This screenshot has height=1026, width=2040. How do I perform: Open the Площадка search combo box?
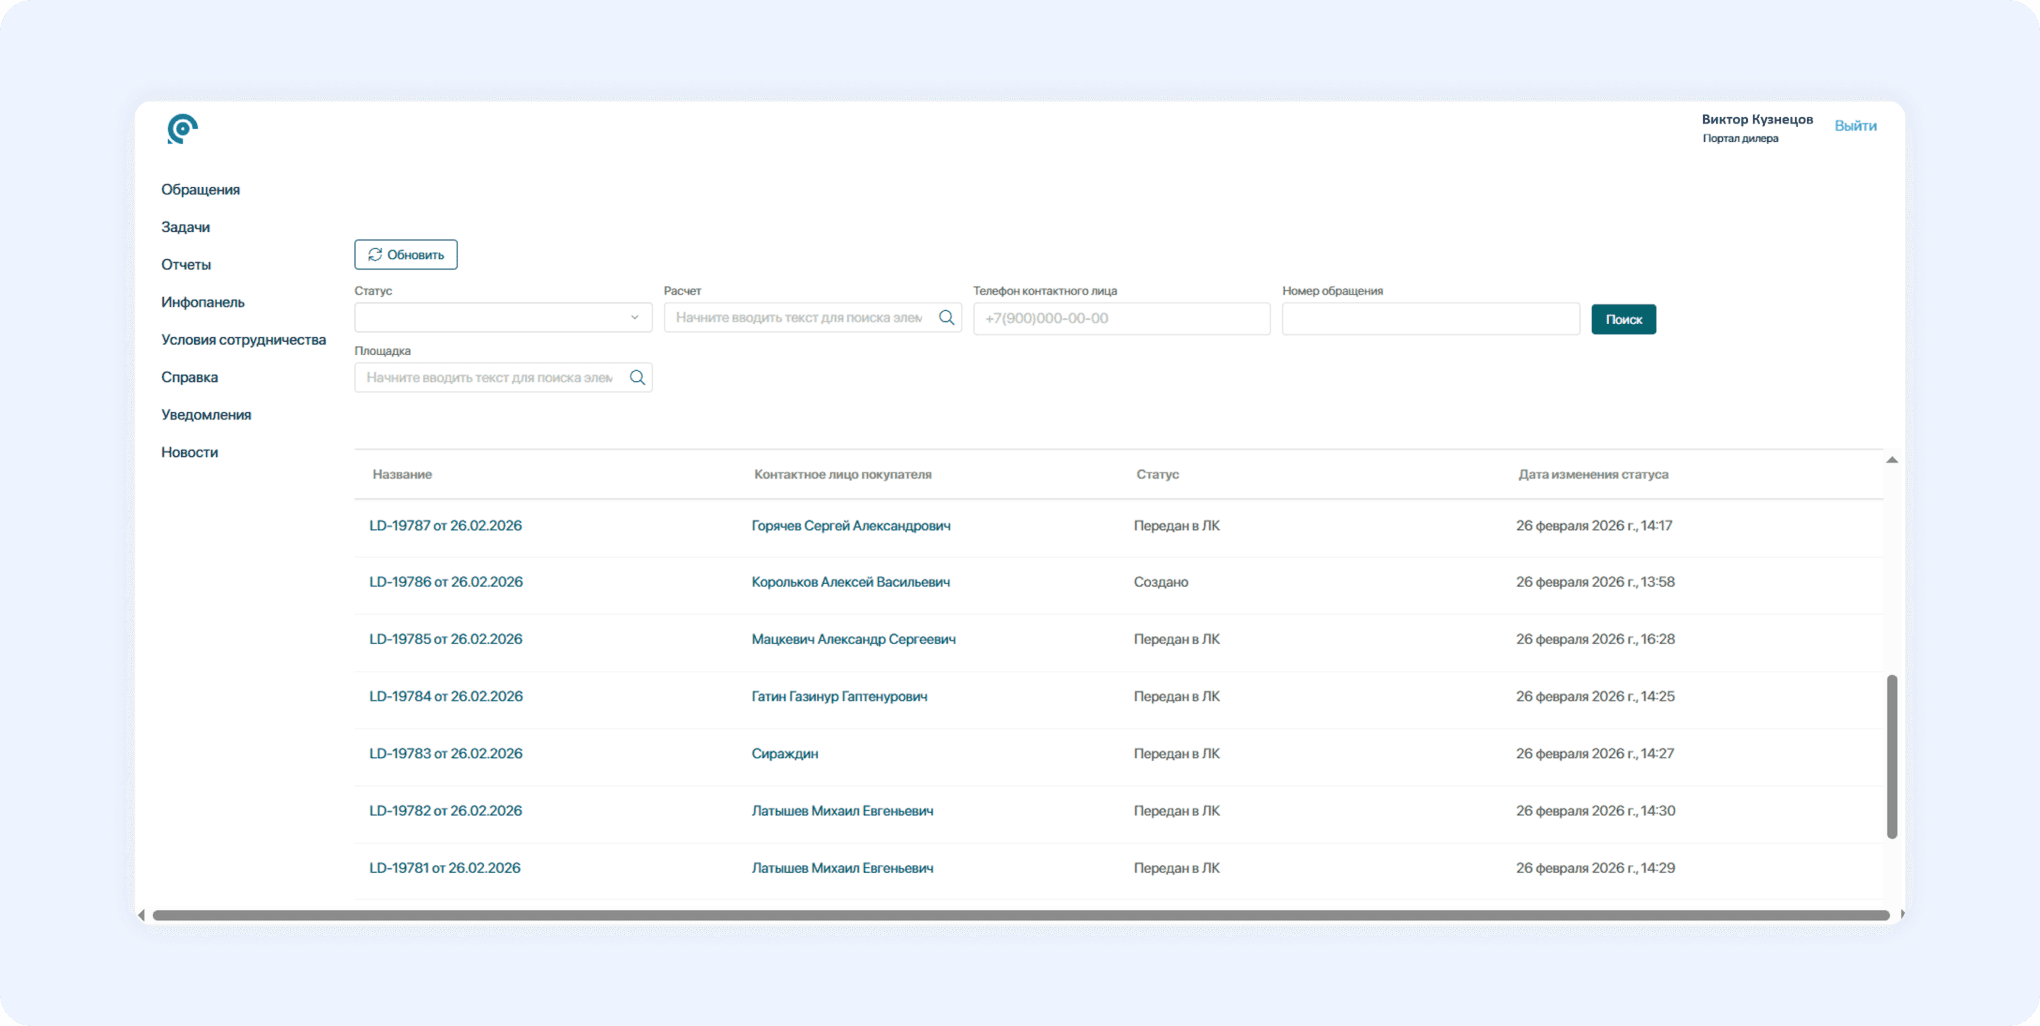490,378
